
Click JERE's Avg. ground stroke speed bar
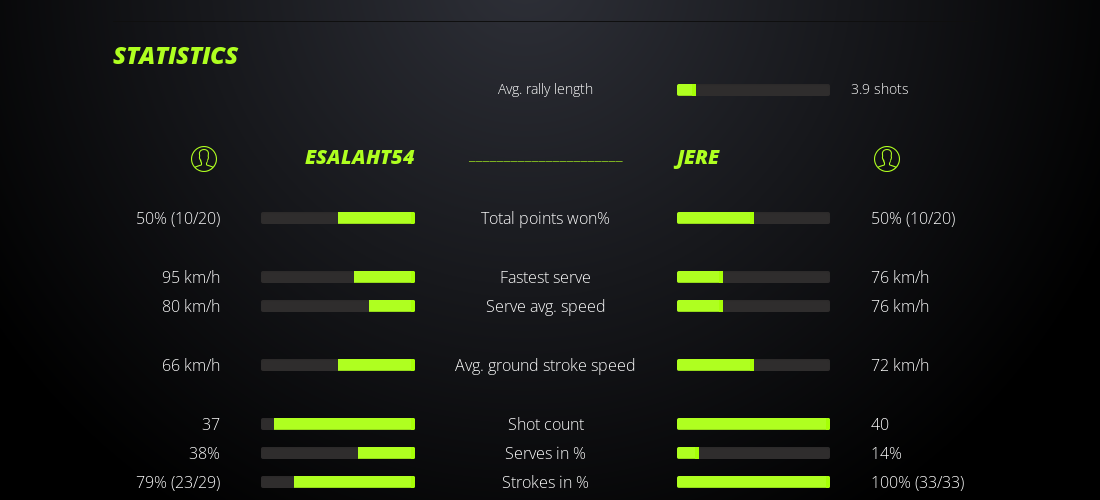coord(753,365)
